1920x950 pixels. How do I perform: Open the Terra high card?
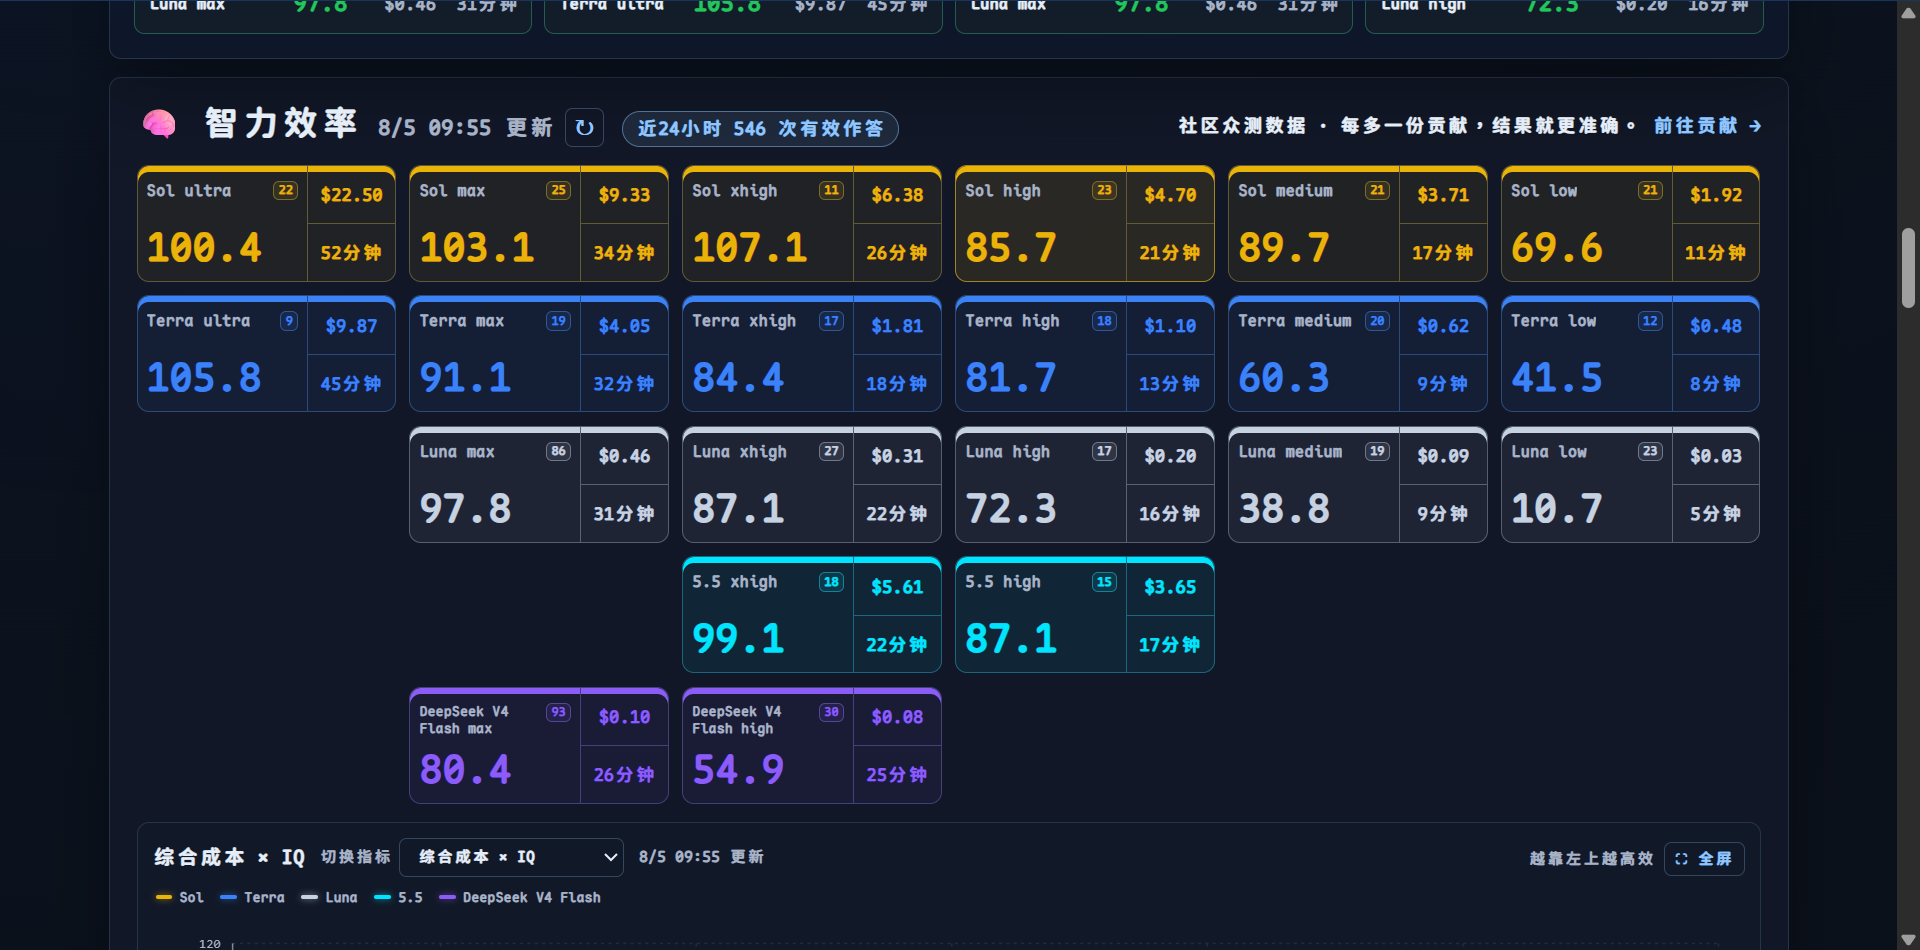click(x=1085, y=354)
